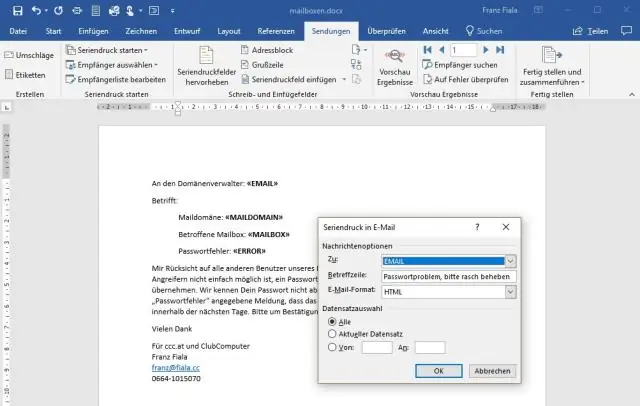Go to the next record

coord(485,50)
